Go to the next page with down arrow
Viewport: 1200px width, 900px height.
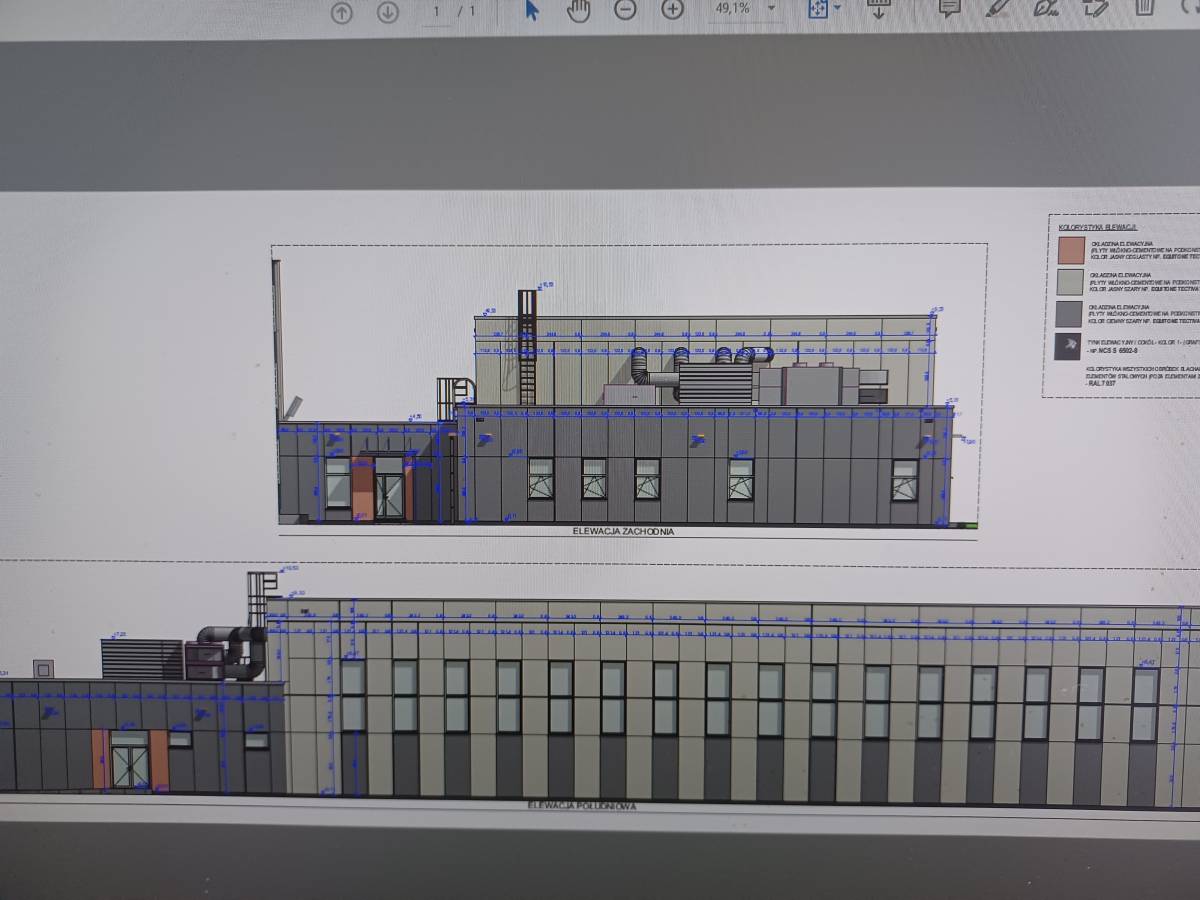(387, 12)
